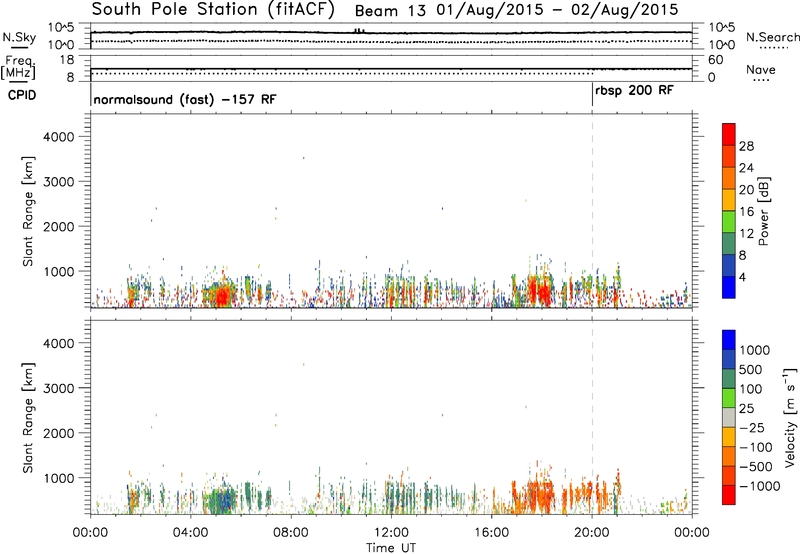Click the "3000" tick of velocity panel axis
Viewport: 800px width, 554px height.
point(59,389)
